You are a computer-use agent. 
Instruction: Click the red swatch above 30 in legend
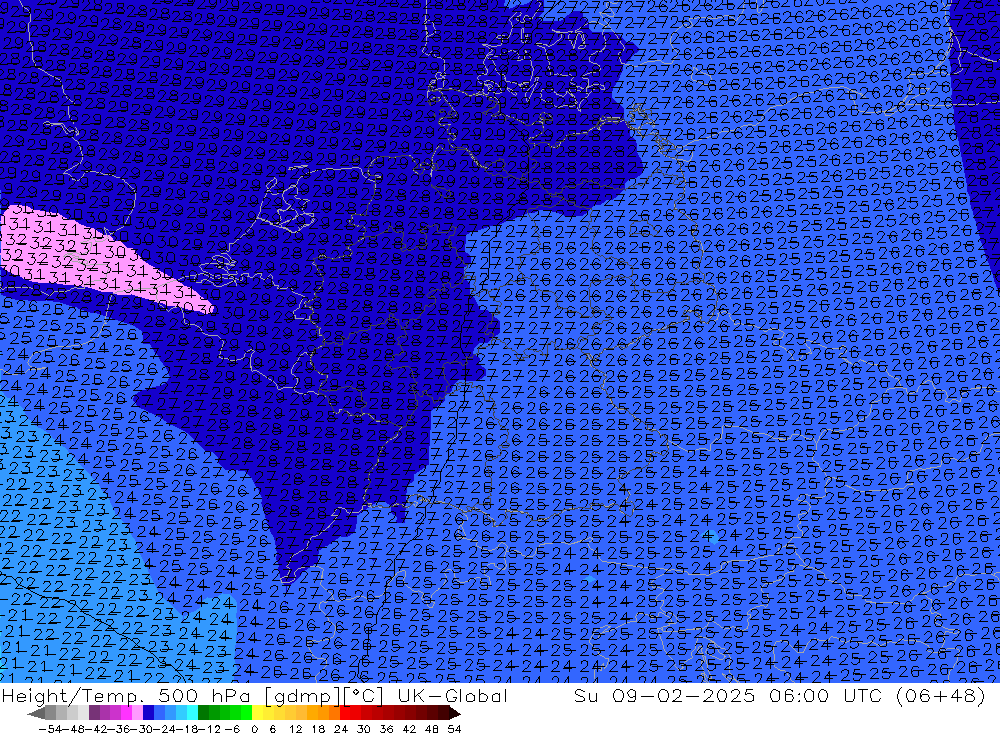368,713
